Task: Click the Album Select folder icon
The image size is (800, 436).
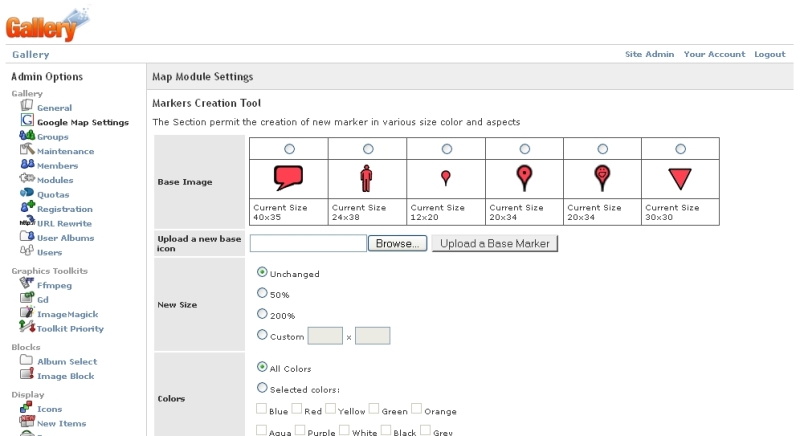Action: coord(27,360)
